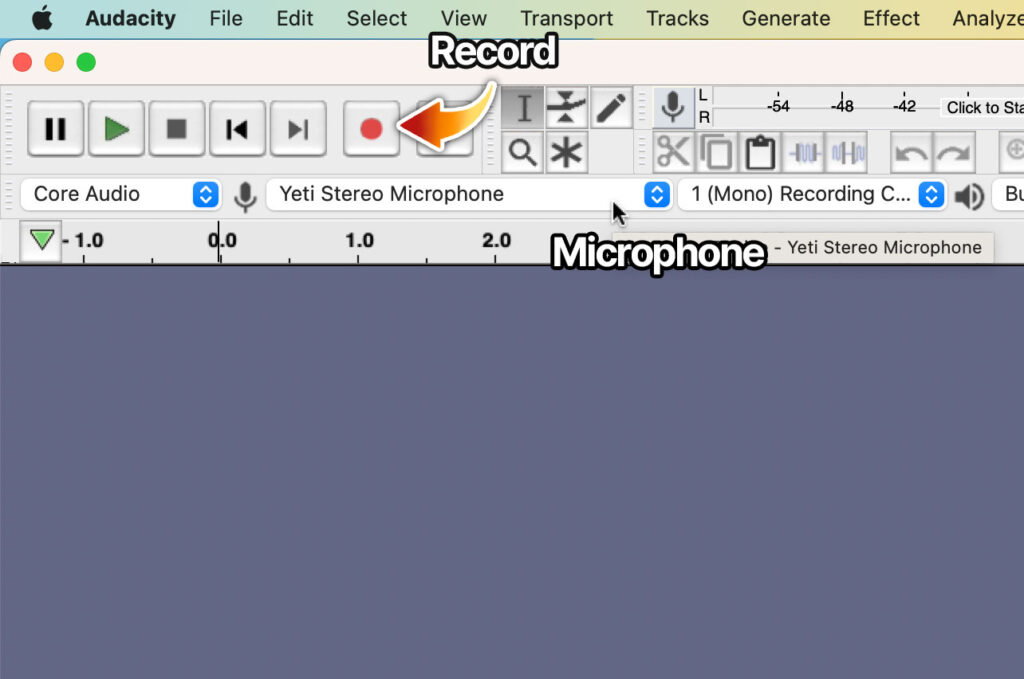Image resolution: width=1024 pixels, height=679 pixels.
Task: Open the 1 (Mono) Recording Channels dropdown
Action: click(x=812, y=194)
